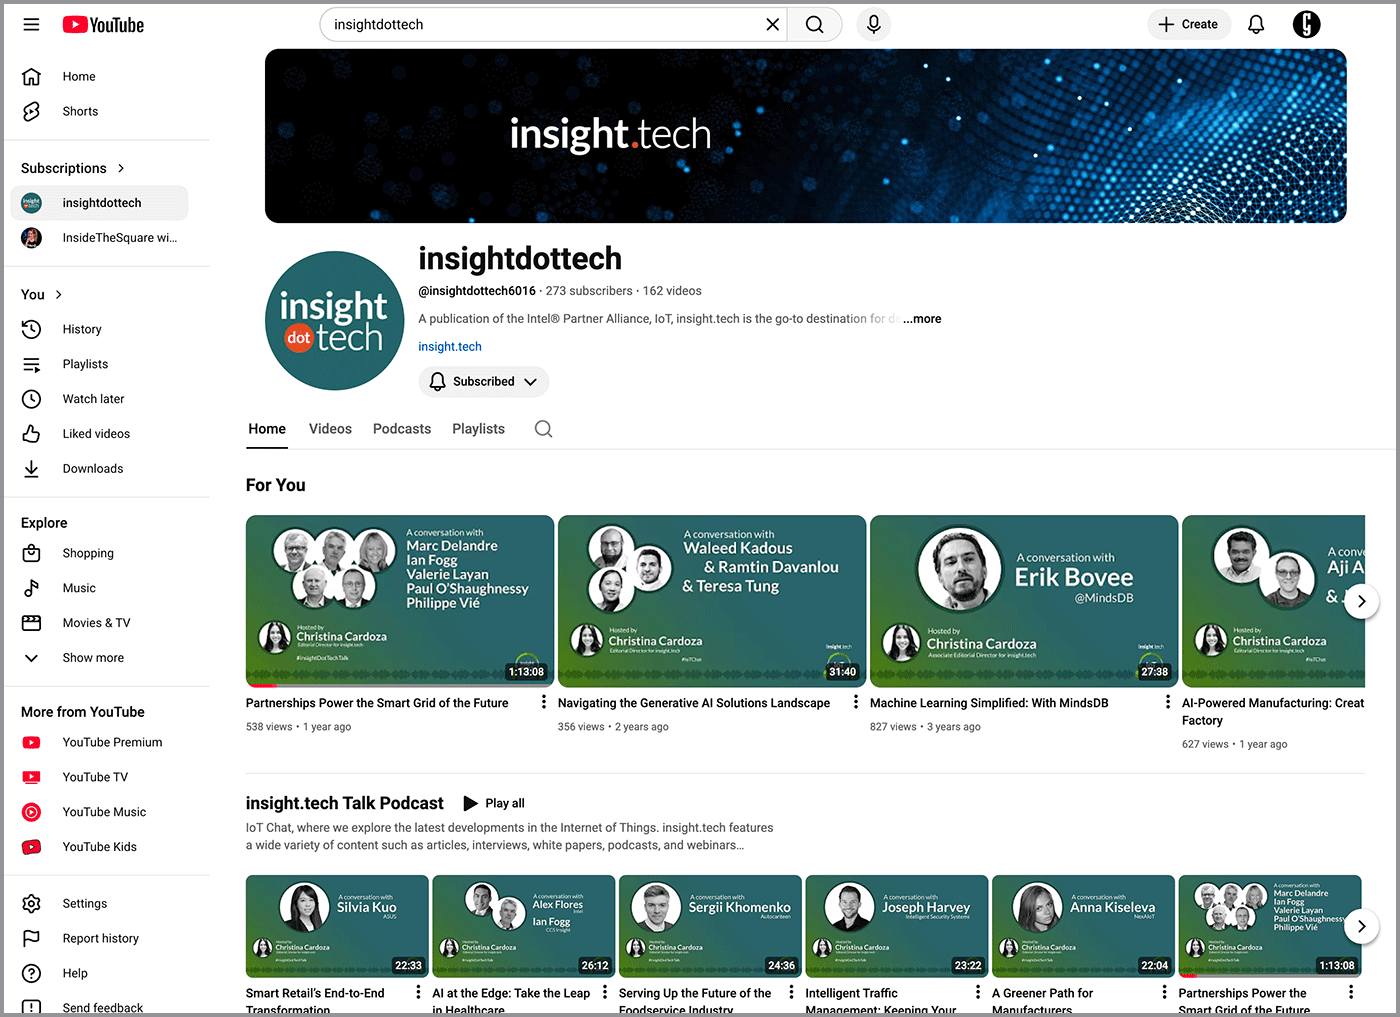Open options for Machine Learning Simplified video

point(1168,703)
